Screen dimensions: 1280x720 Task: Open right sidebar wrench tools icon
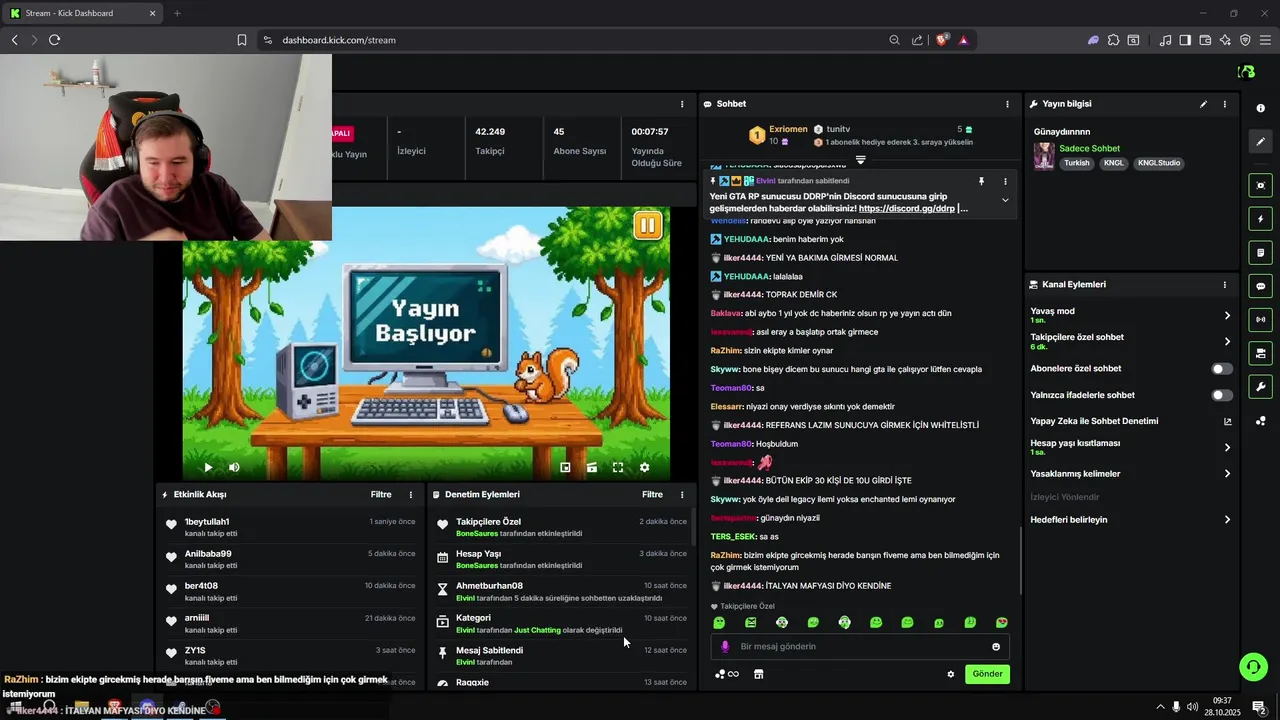1260,387
